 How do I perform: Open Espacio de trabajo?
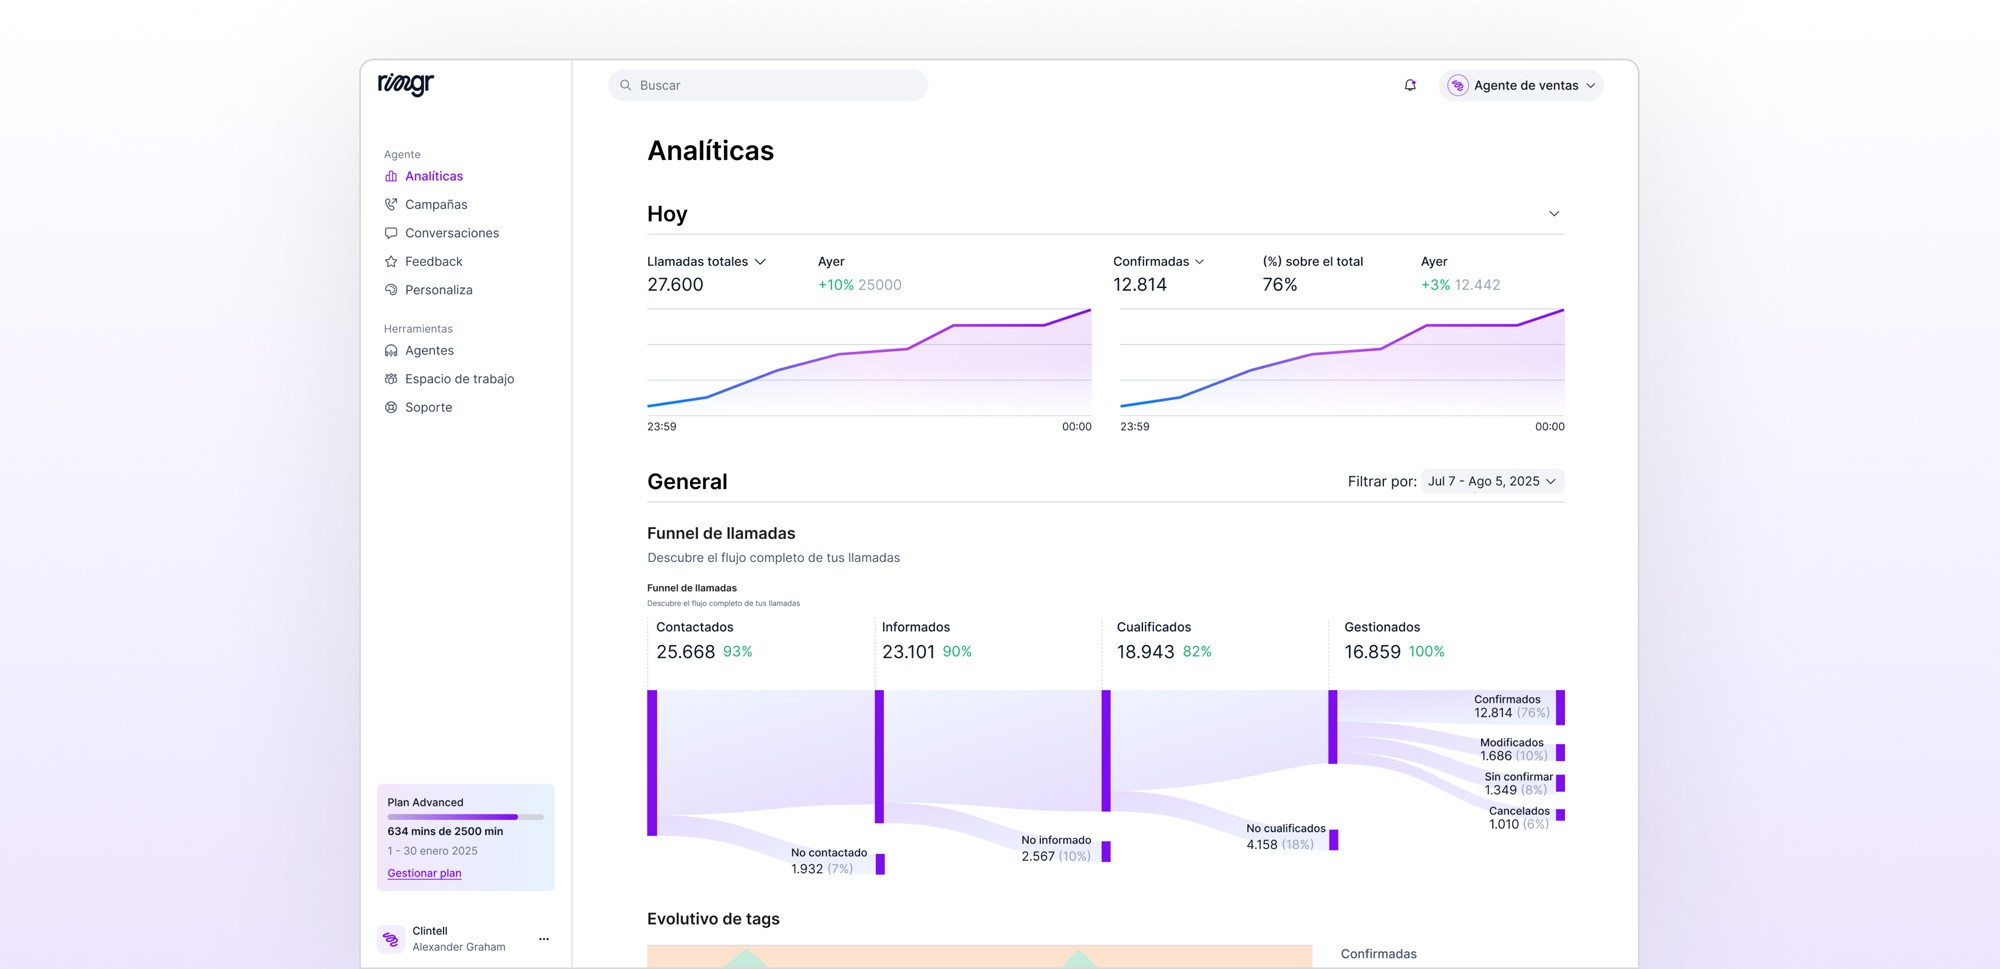[460, 378]
